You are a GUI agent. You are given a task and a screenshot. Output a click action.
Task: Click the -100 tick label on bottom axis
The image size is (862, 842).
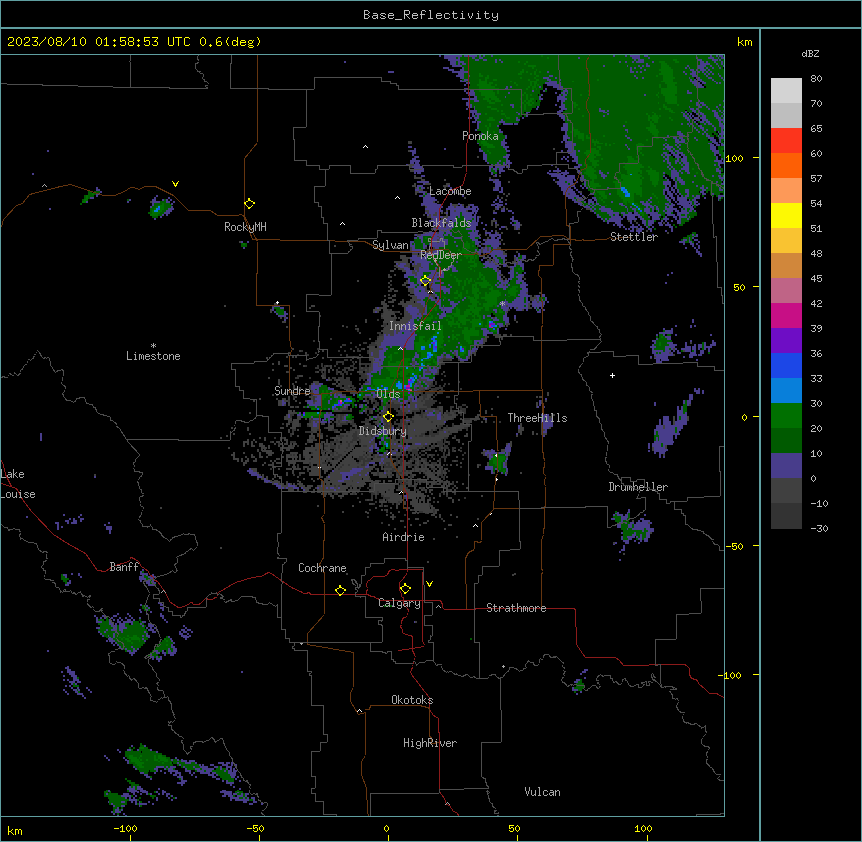coord(125,828)
